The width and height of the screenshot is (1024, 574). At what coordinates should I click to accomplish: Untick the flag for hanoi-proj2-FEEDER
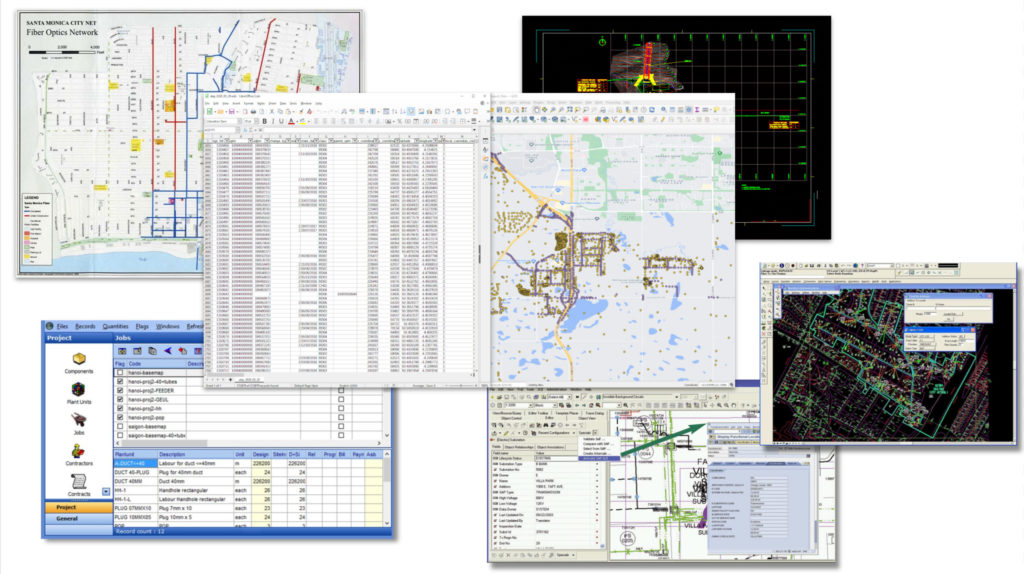120,391
